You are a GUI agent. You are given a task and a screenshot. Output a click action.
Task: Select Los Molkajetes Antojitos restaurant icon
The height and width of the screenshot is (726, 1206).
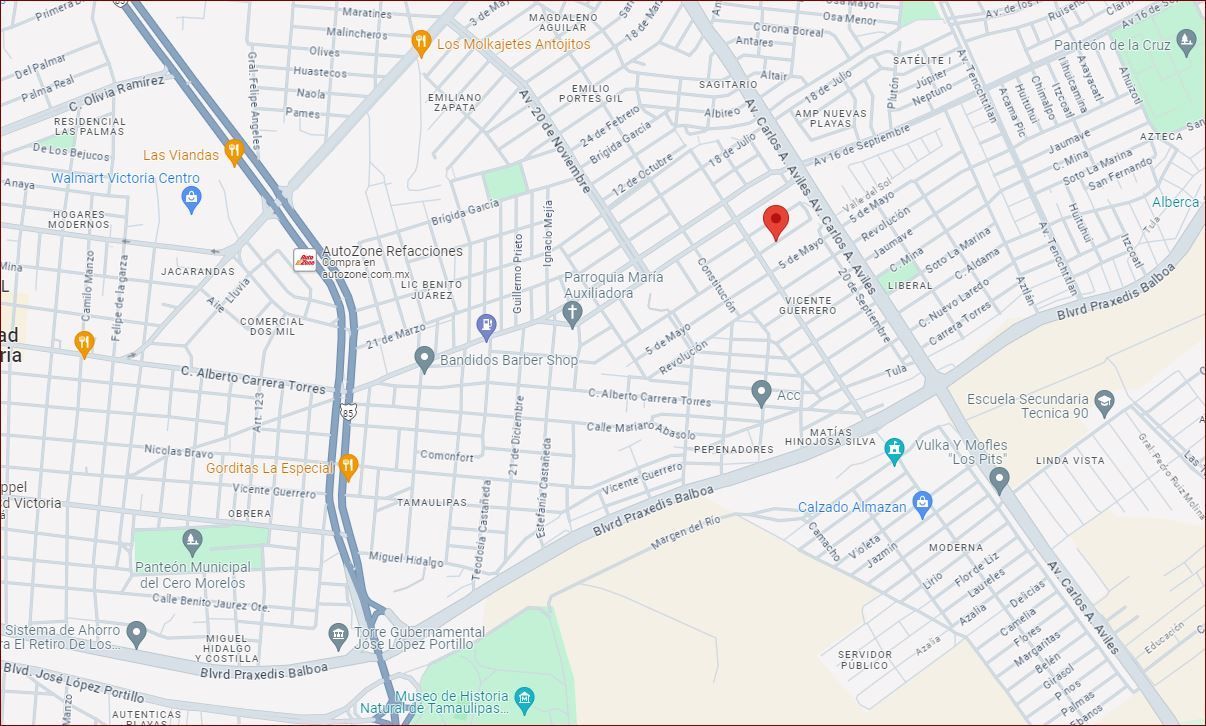click(421, 43)
